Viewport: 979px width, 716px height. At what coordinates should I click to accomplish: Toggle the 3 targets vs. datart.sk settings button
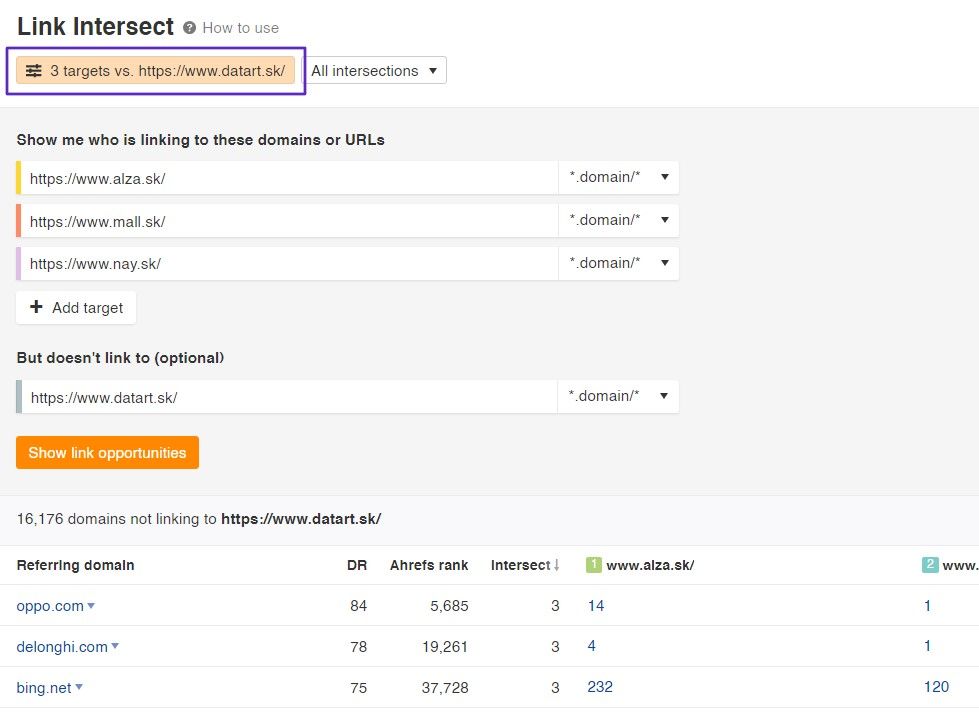point(155,71)
